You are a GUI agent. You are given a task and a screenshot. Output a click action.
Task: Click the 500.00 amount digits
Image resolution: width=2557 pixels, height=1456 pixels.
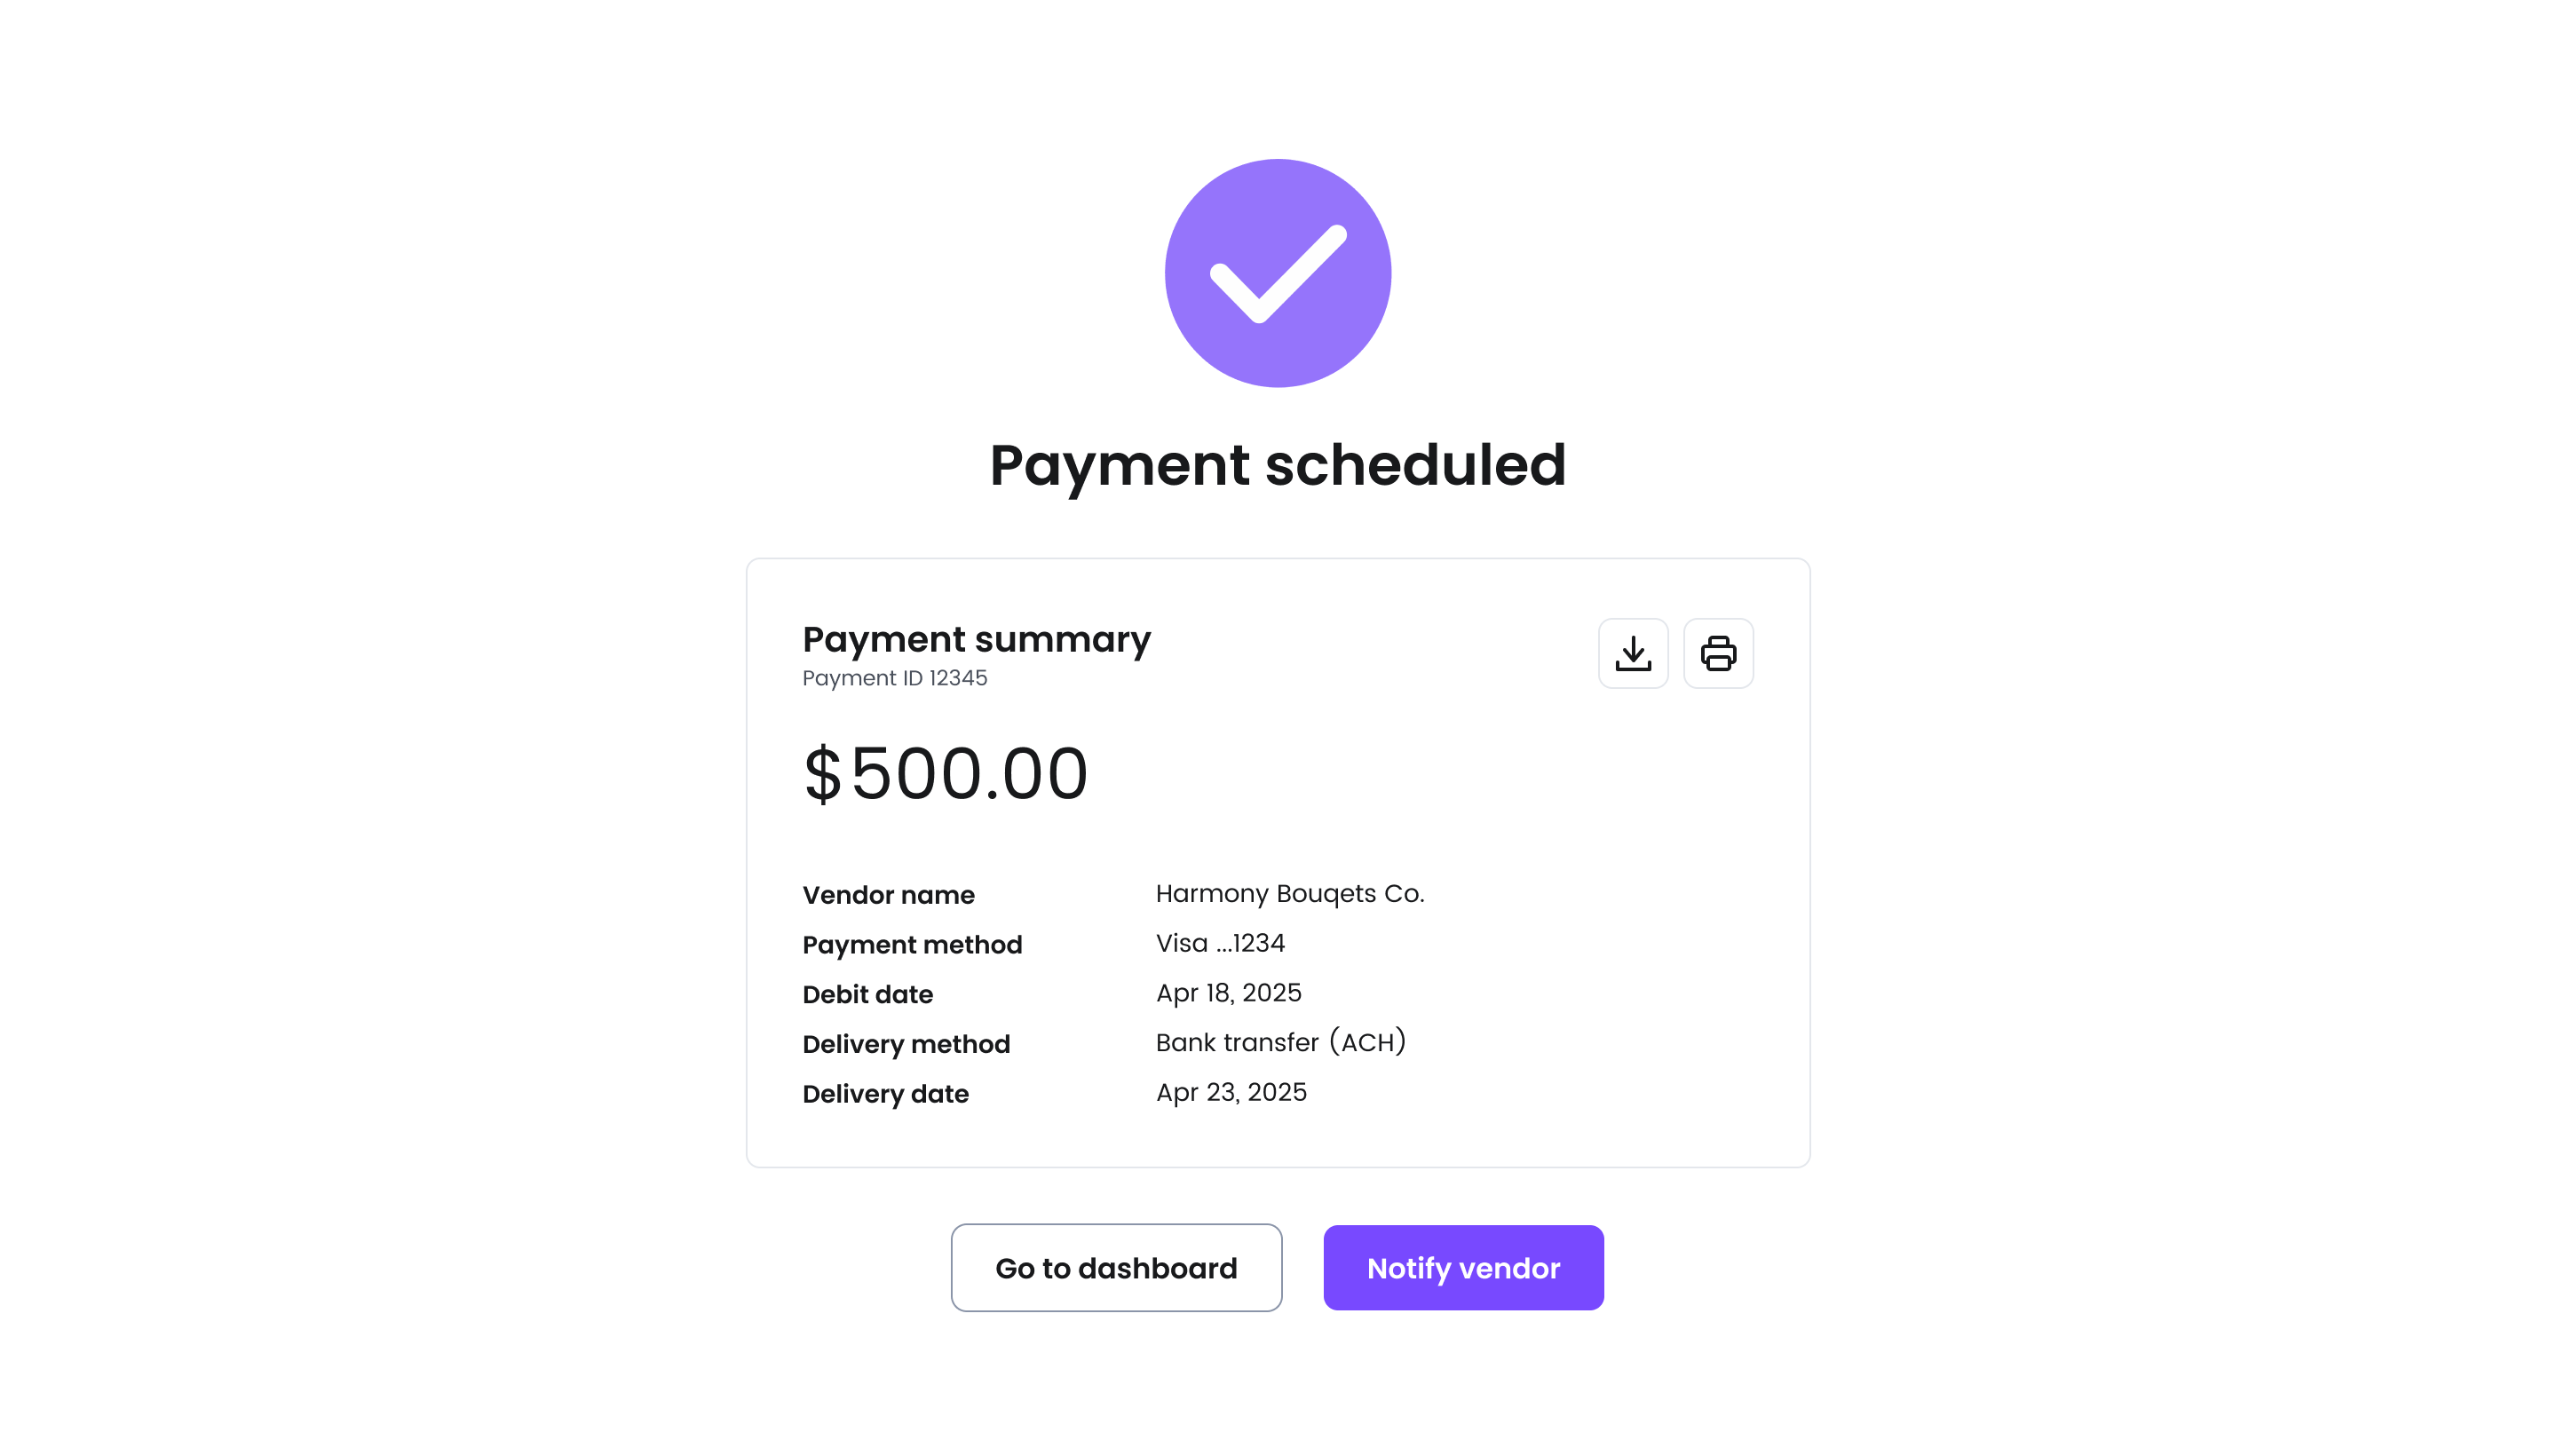(968, 773)
